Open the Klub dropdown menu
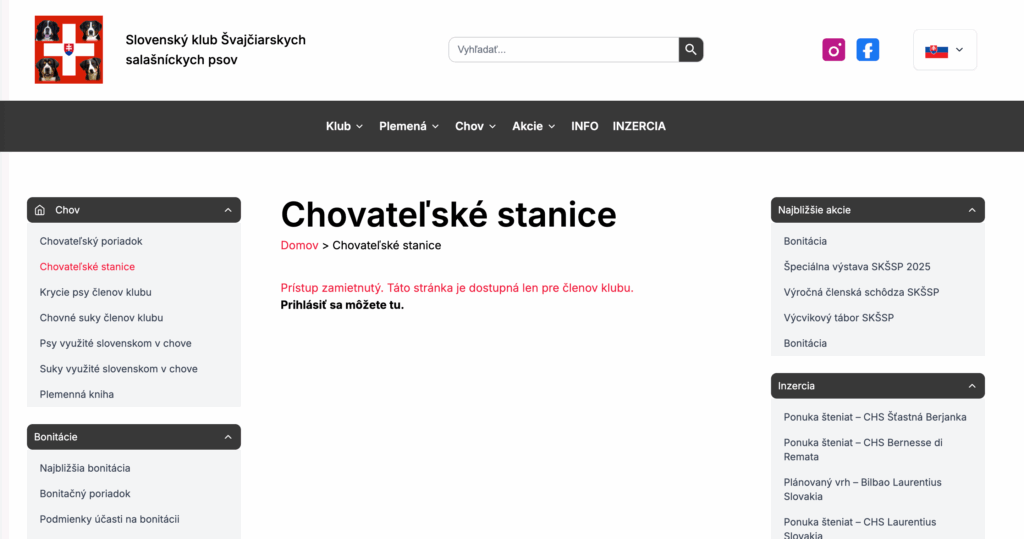1024x539 pixels. point(344,126)
